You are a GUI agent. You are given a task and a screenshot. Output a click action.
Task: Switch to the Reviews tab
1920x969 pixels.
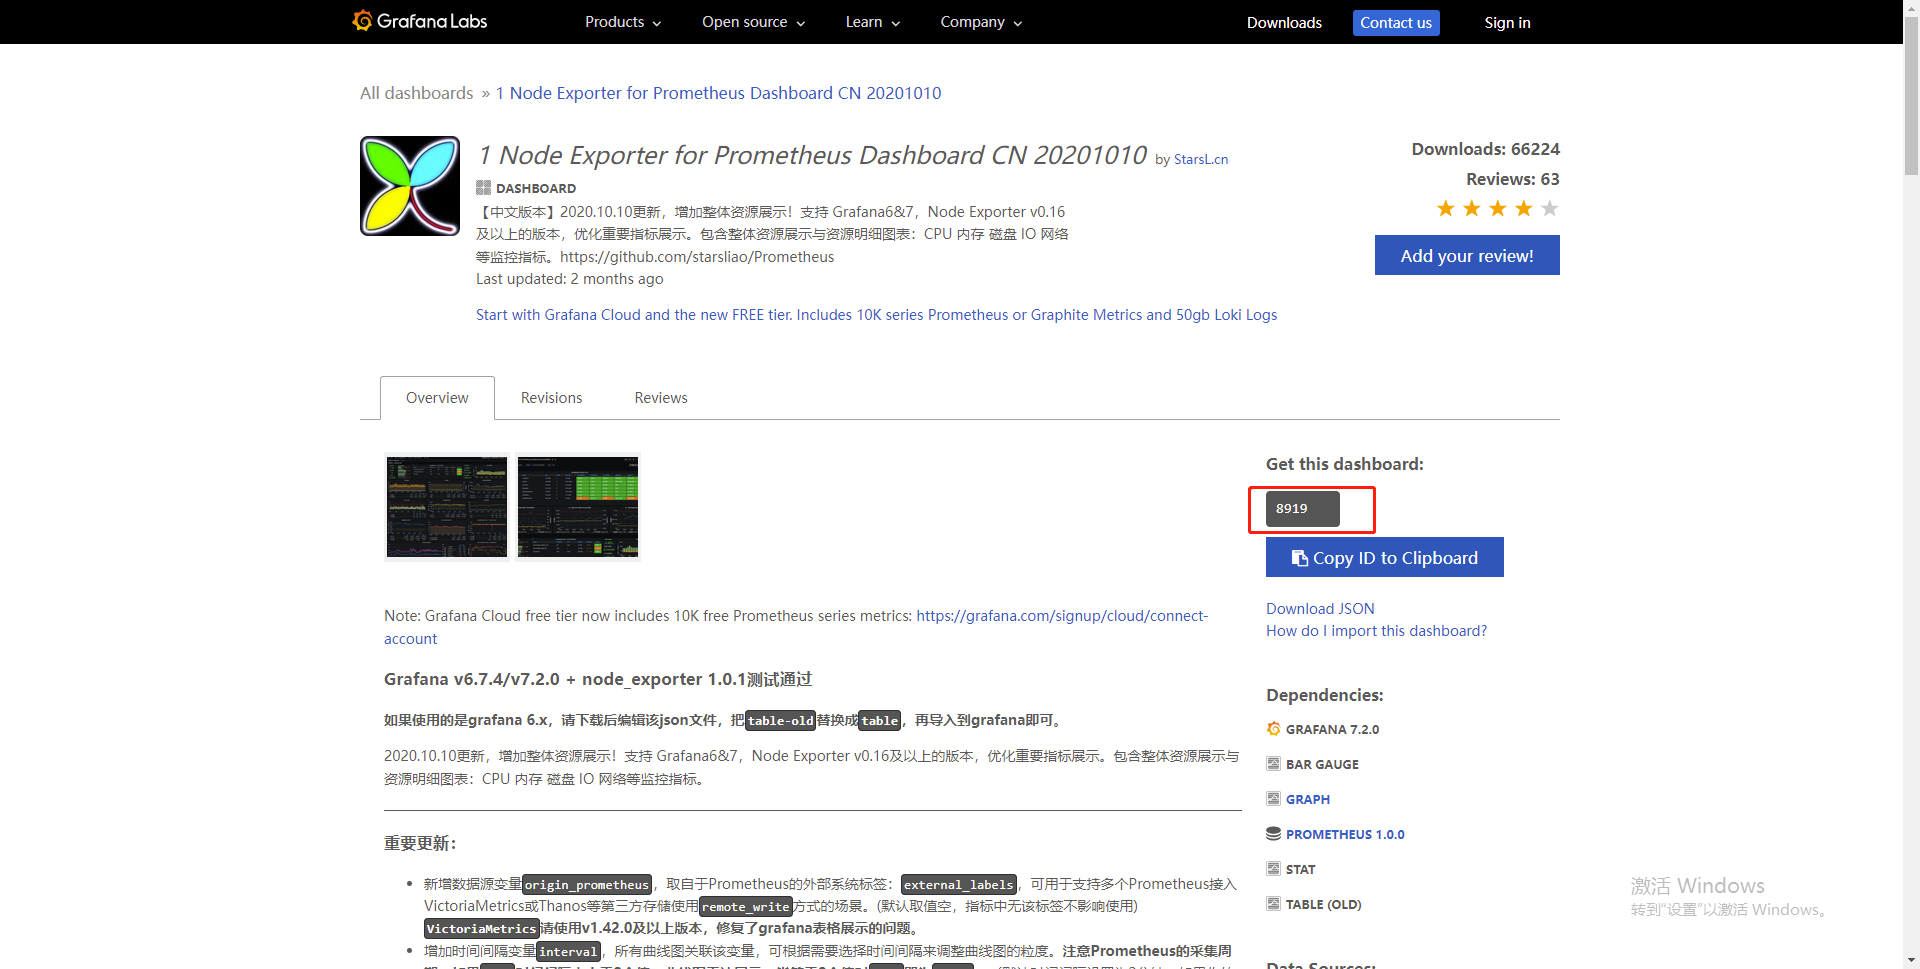(661, 397)
